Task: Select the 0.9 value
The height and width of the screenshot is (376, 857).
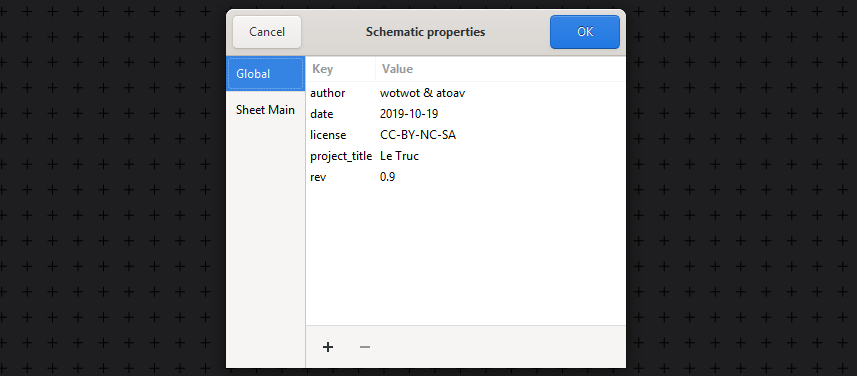Action: pyautogui.click(x=388, y=177)
